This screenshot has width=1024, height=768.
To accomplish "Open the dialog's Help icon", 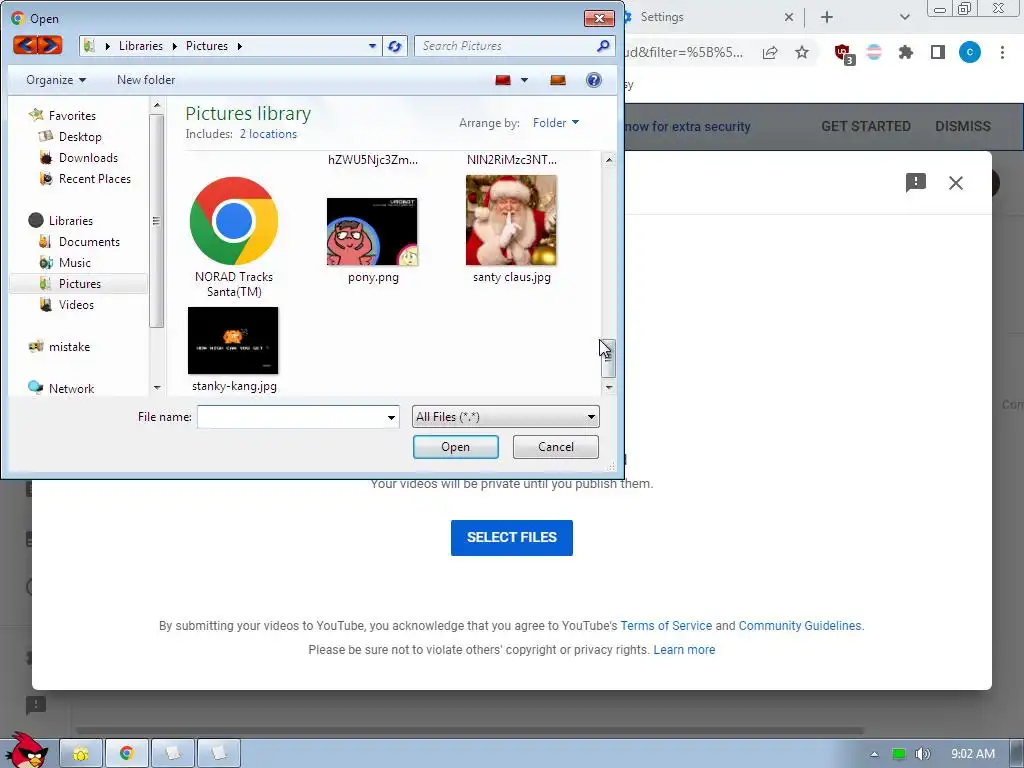I will tap(594, 80).
